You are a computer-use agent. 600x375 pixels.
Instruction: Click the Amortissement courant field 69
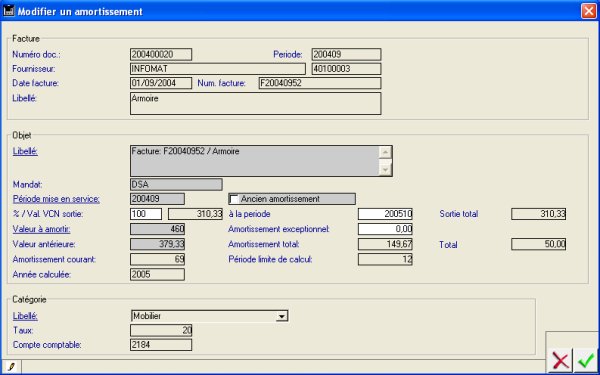[x=157, y=259]
